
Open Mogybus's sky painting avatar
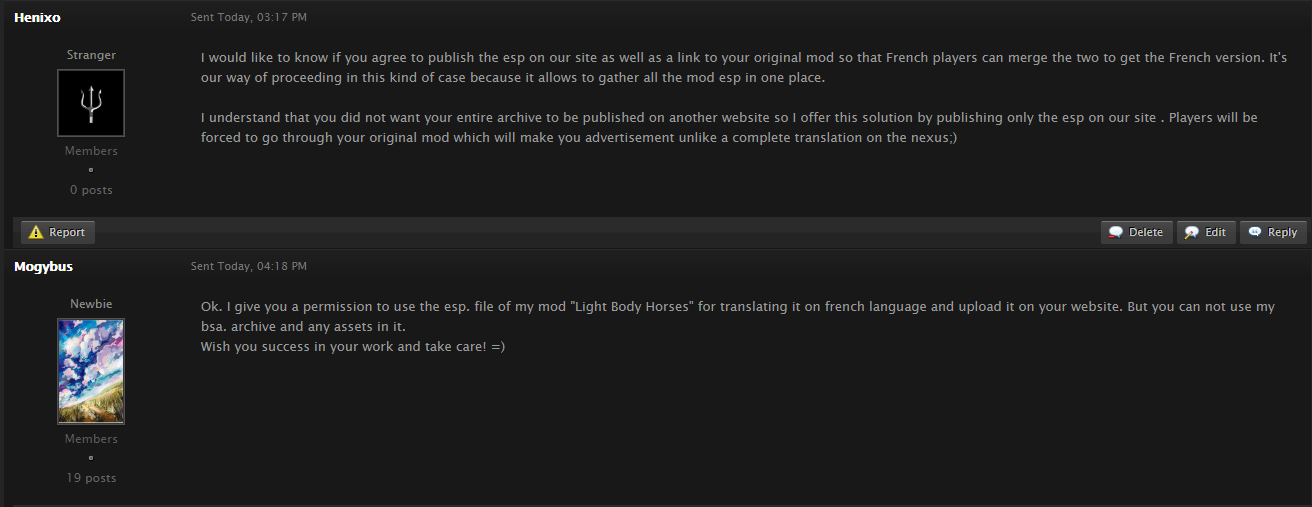pyautogui.click(x=91, y=371)
